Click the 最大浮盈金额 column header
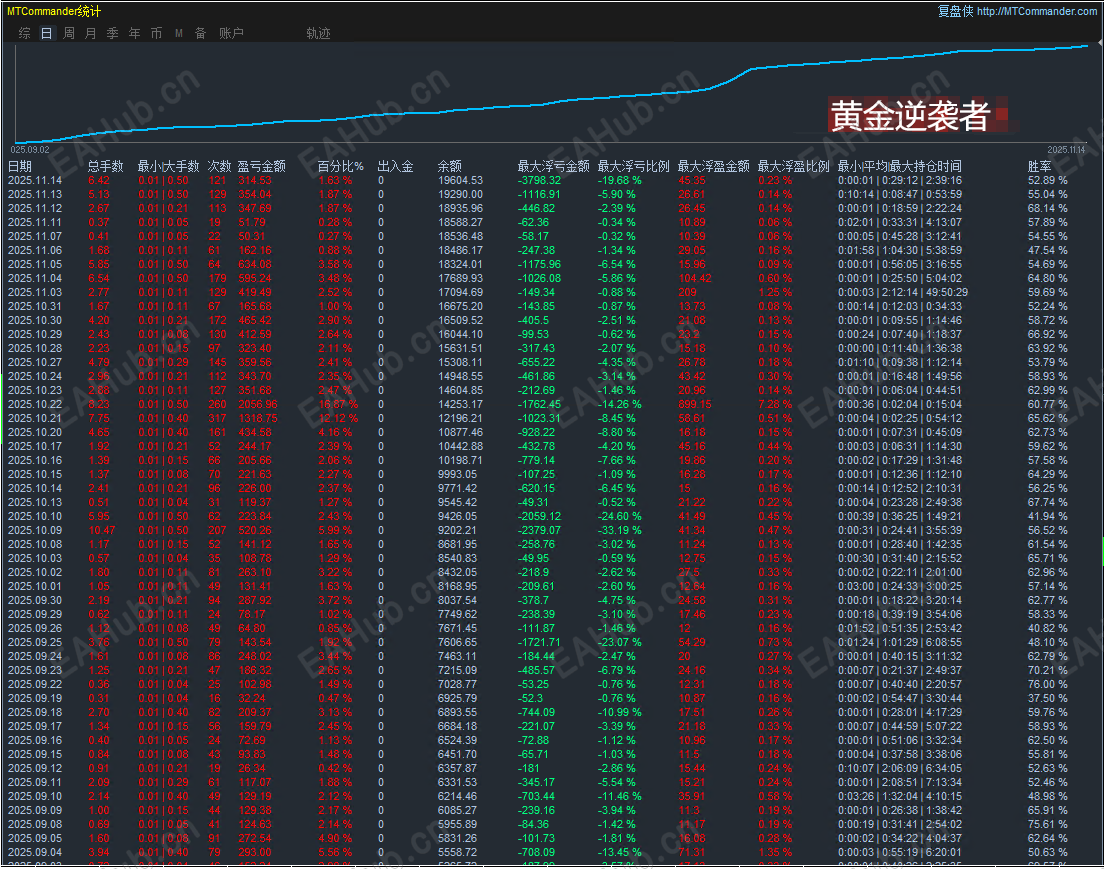This screenshot has height=869, width=1104. (x=713, y=166)
